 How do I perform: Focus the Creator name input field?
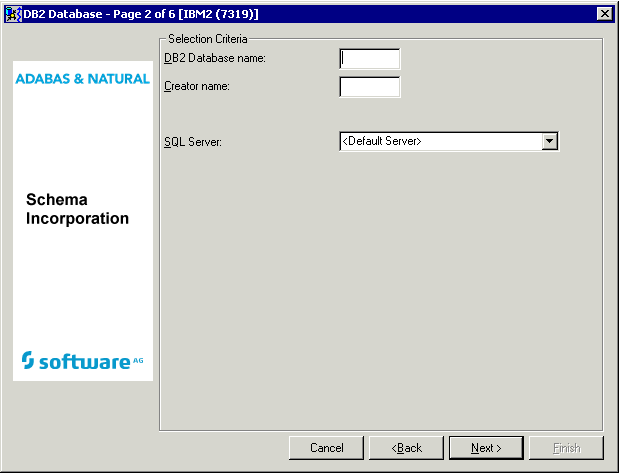(x=370, y=87)
